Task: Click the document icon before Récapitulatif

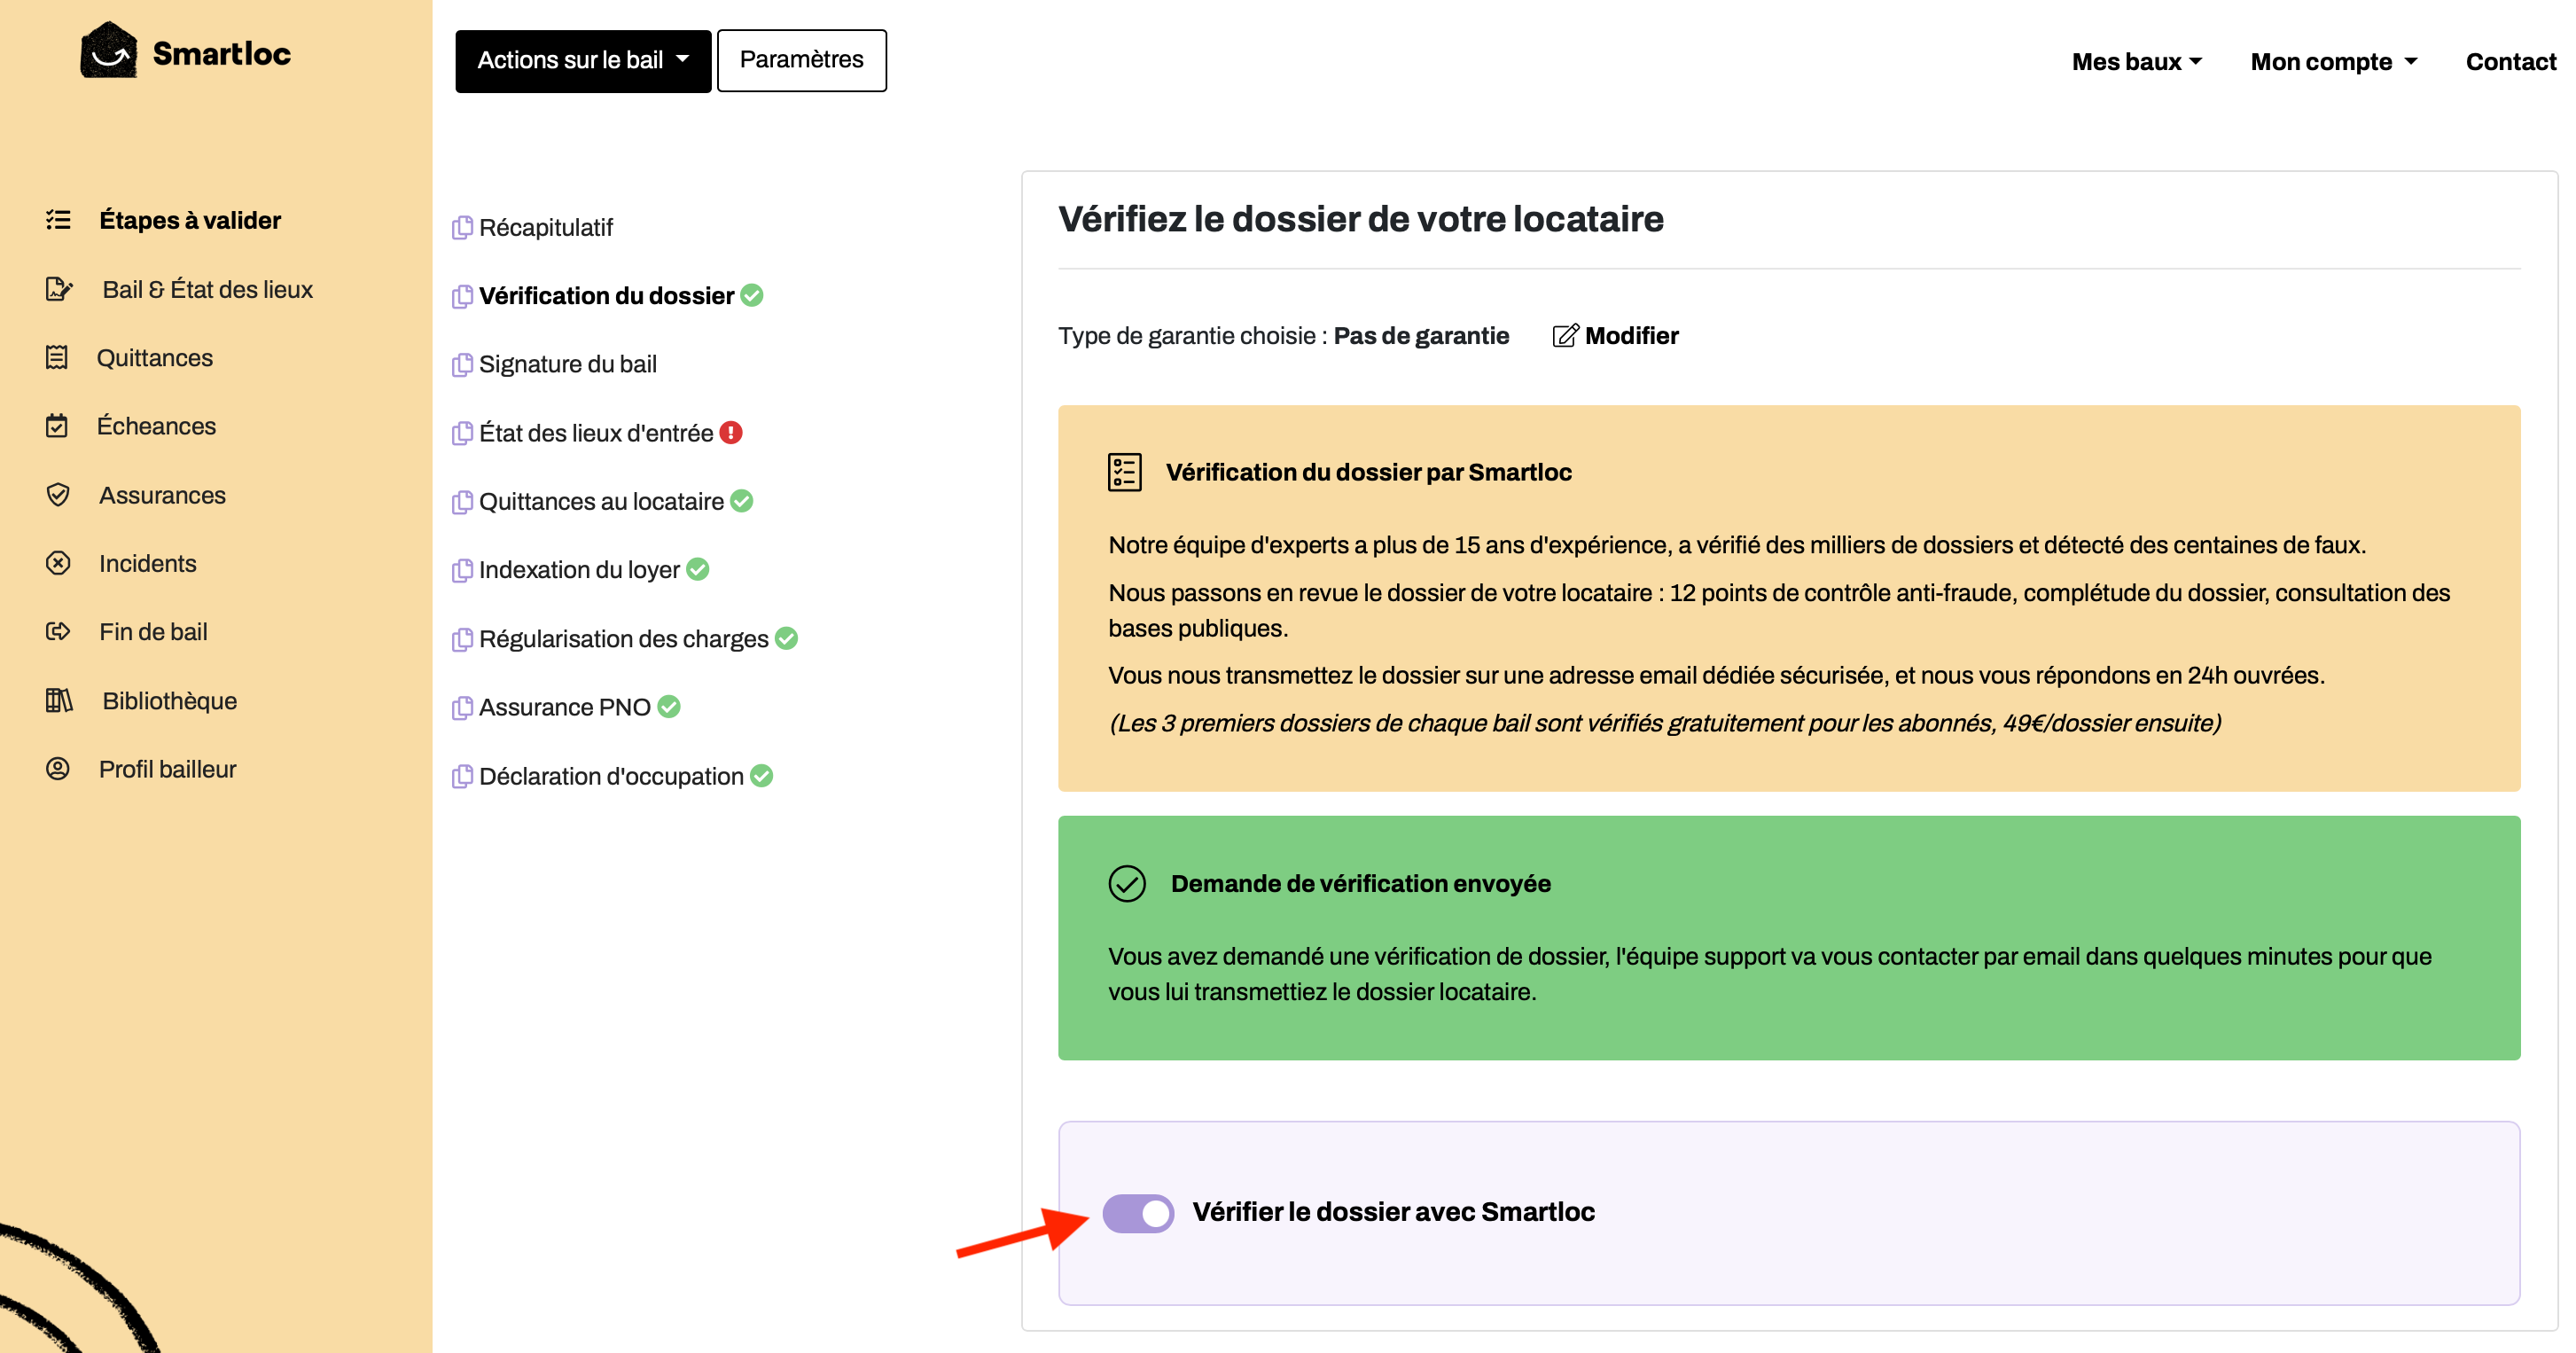Action: (x=462, y=228)
